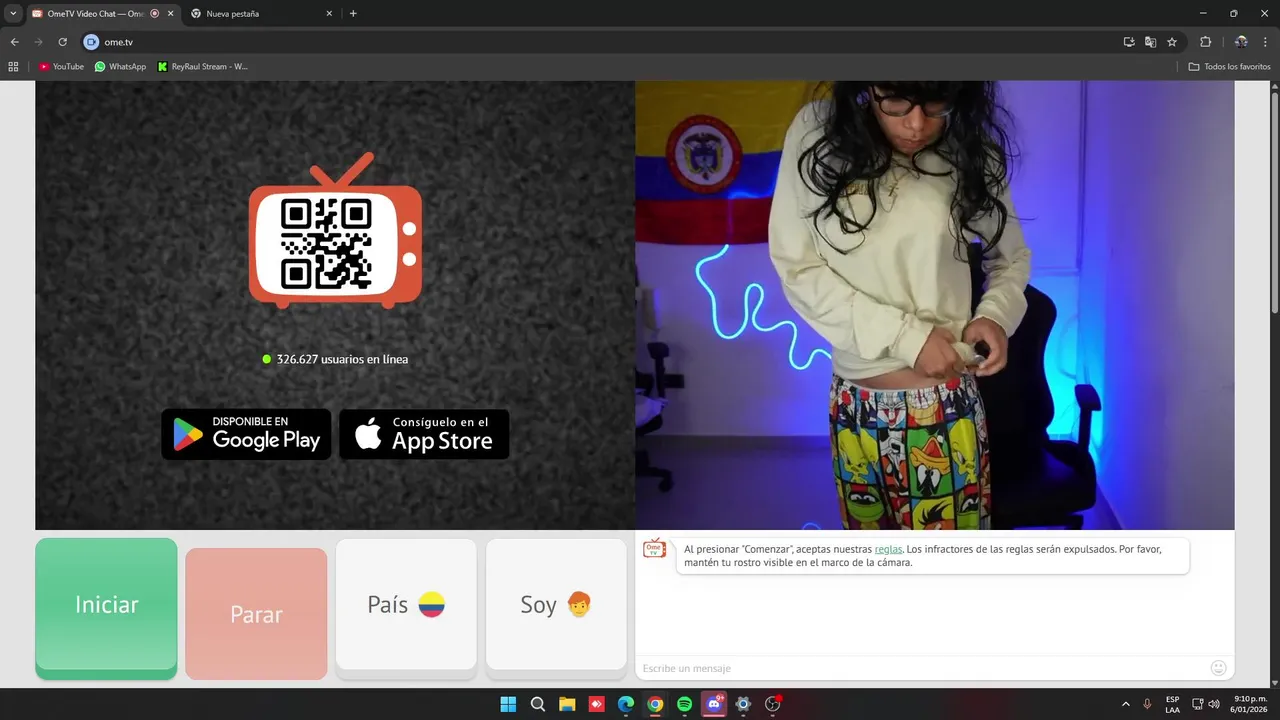Open the Windows Start menu
Screen dimensions: 1280x720
(508, 704)
